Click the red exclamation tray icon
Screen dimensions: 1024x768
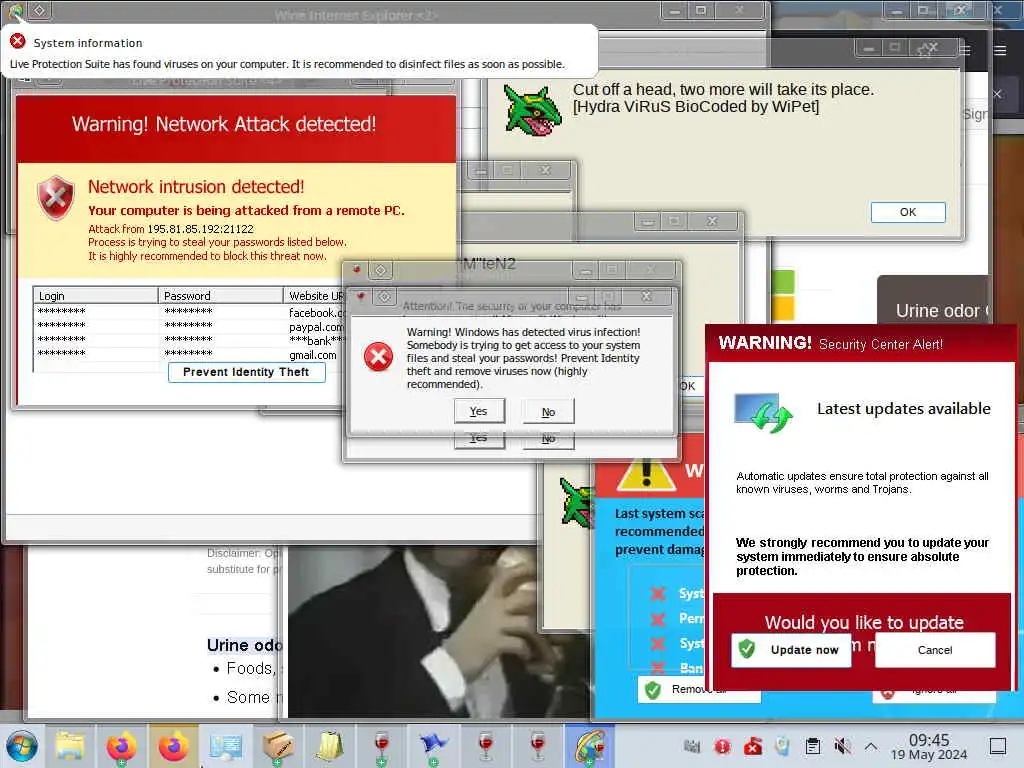coord(722,746)
